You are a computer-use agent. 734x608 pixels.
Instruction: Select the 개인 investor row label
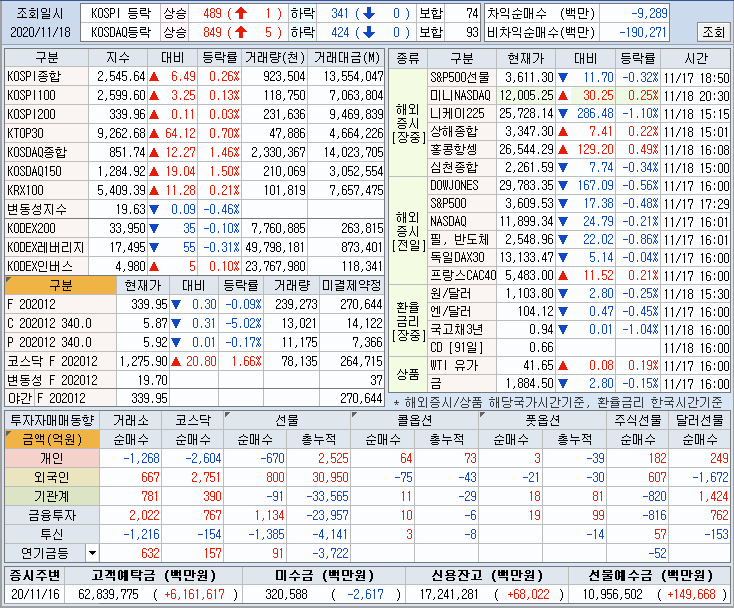(52, 458)
